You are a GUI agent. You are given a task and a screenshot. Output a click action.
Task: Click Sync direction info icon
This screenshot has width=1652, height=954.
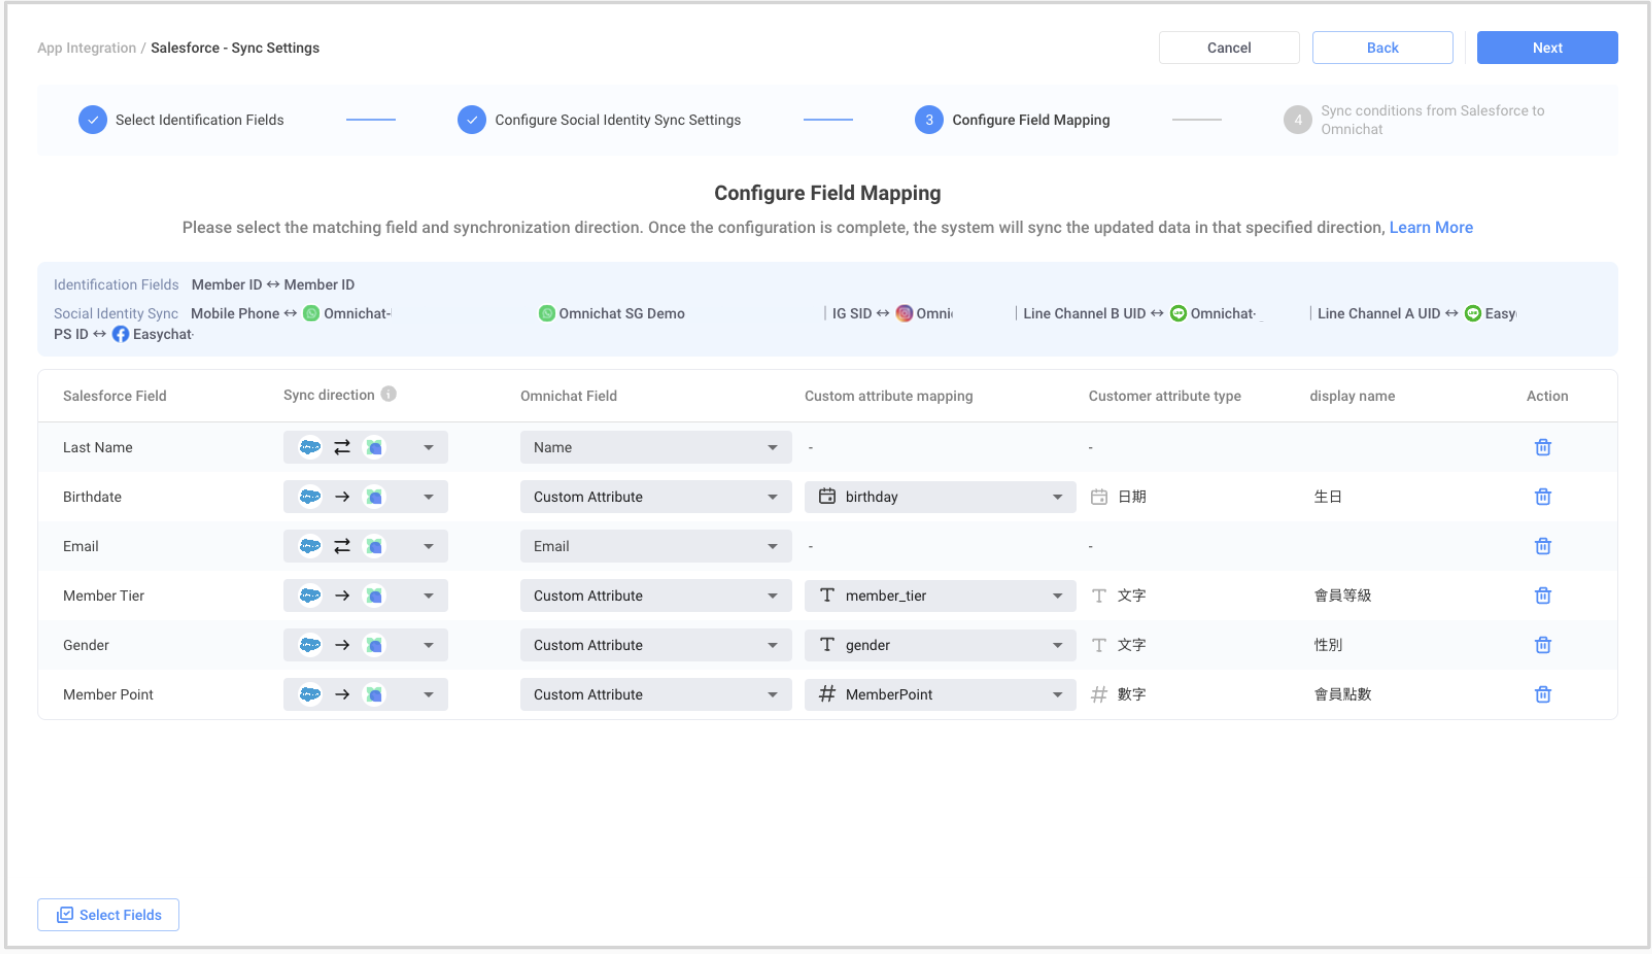(389, 394)
